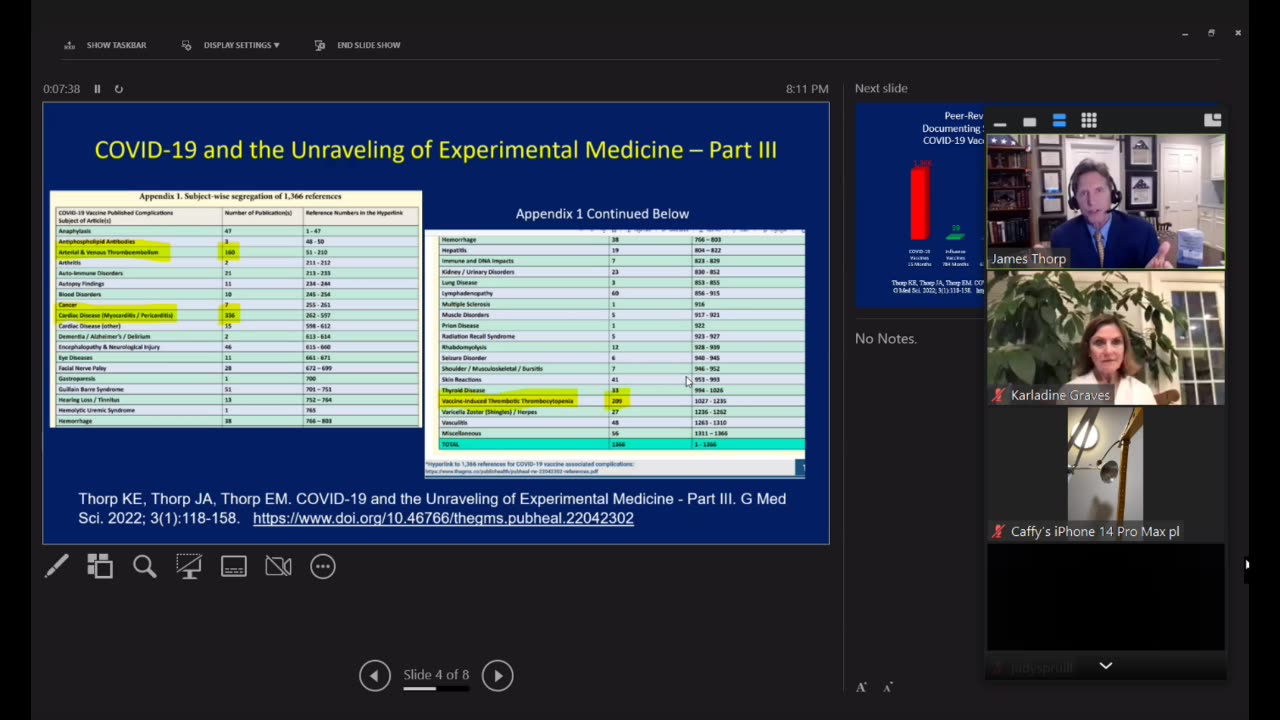Switch Zoom panel to grid gallery view
The image size is (1280, 720).
pyautogui.click(x=1089, y=121)
